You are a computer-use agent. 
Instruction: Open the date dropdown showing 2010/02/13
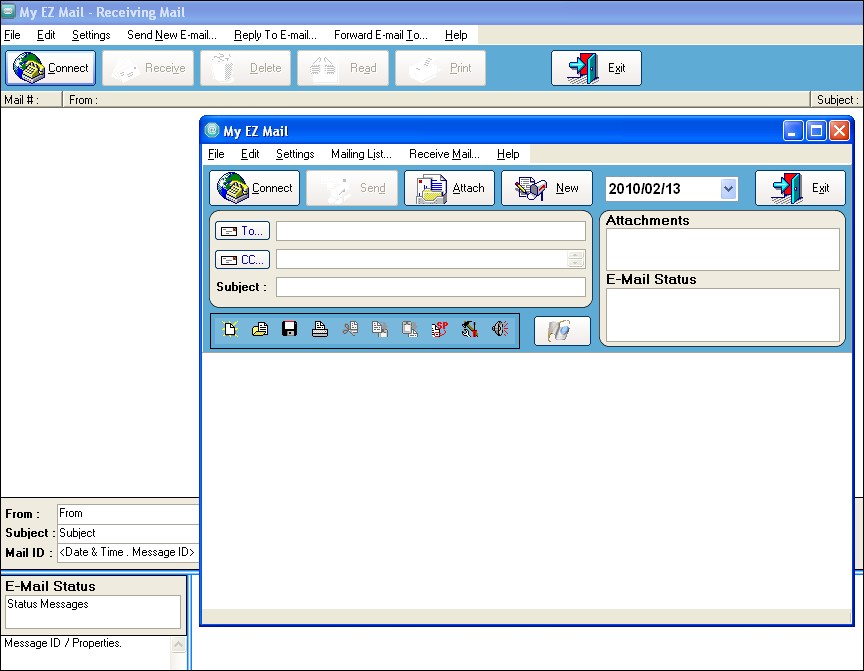point(728,188)
